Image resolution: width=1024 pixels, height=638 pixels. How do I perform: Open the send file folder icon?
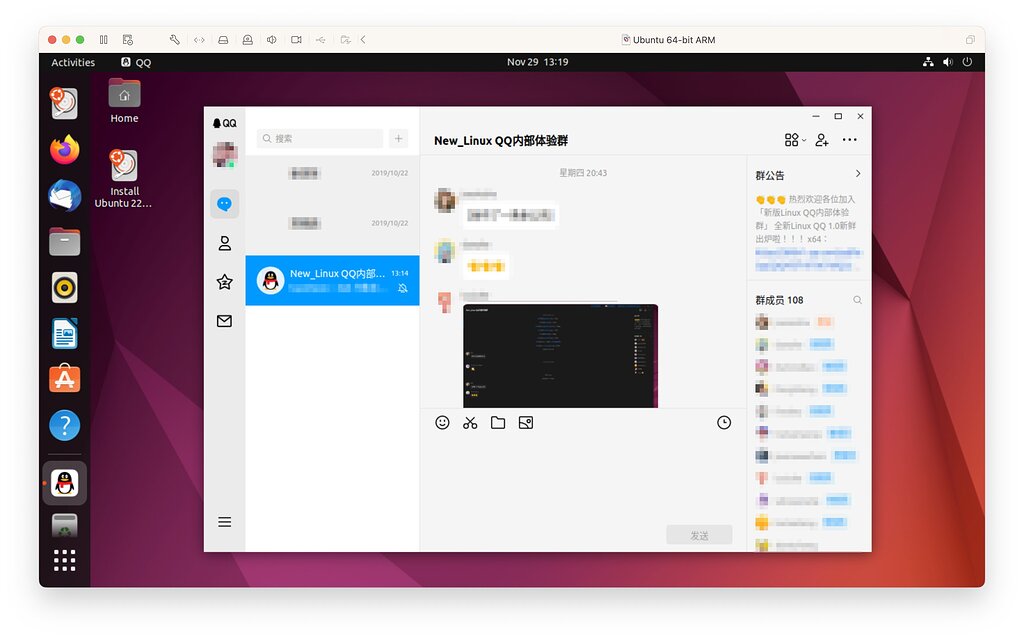click(x=498, y=422)
